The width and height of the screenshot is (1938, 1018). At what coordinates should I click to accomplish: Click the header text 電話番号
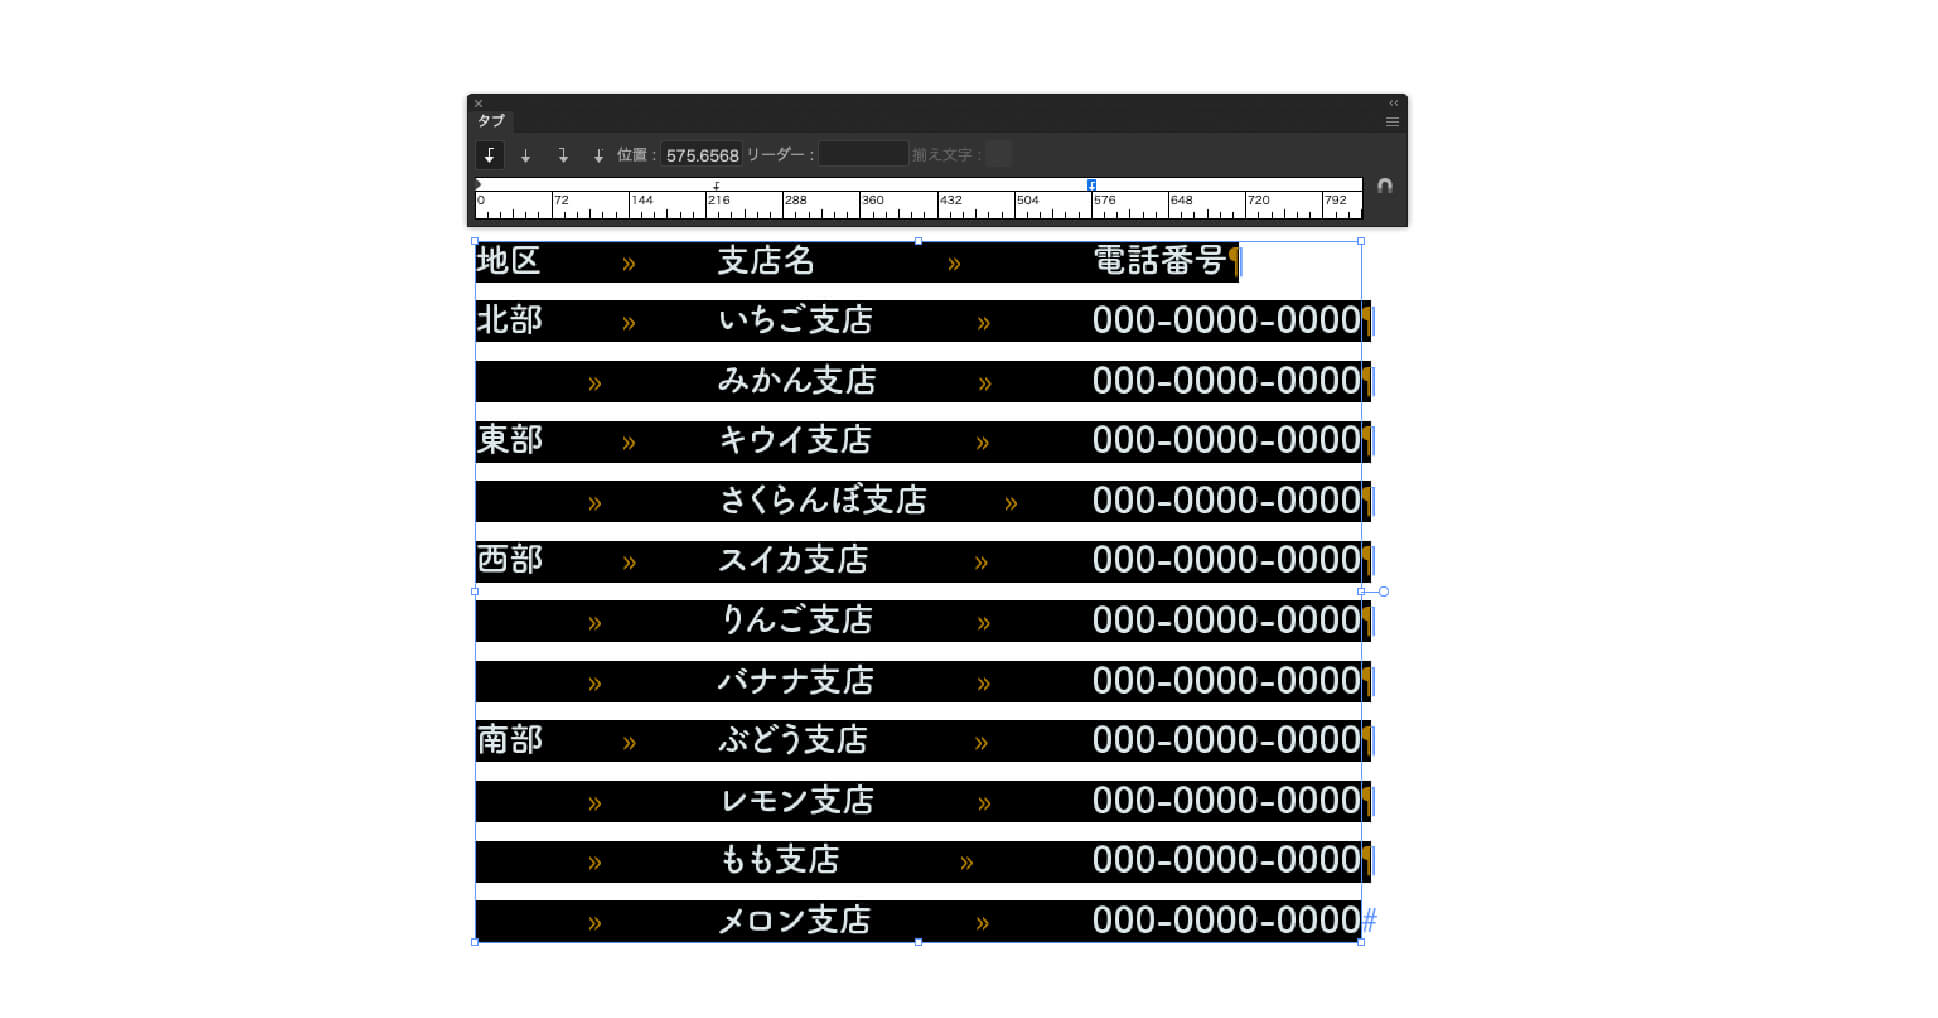[x=1160, y=261]
